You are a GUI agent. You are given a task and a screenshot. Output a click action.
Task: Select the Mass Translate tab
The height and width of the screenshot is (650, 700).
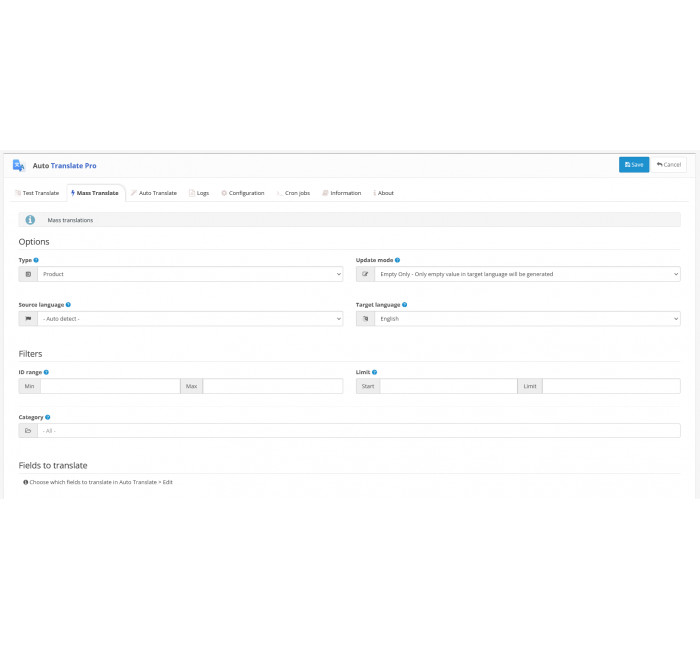coord(95,193)
